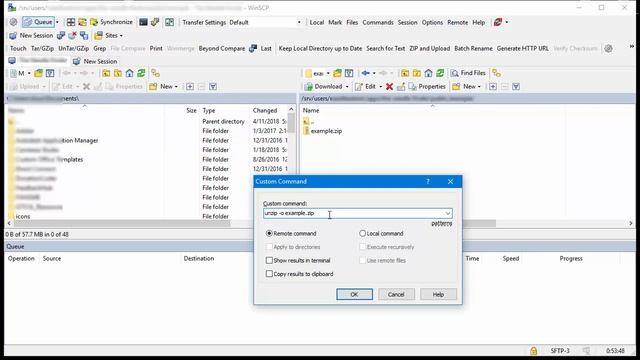
Task: Click the Compare Directories grid icon
Action: click(x=71, y=22)
